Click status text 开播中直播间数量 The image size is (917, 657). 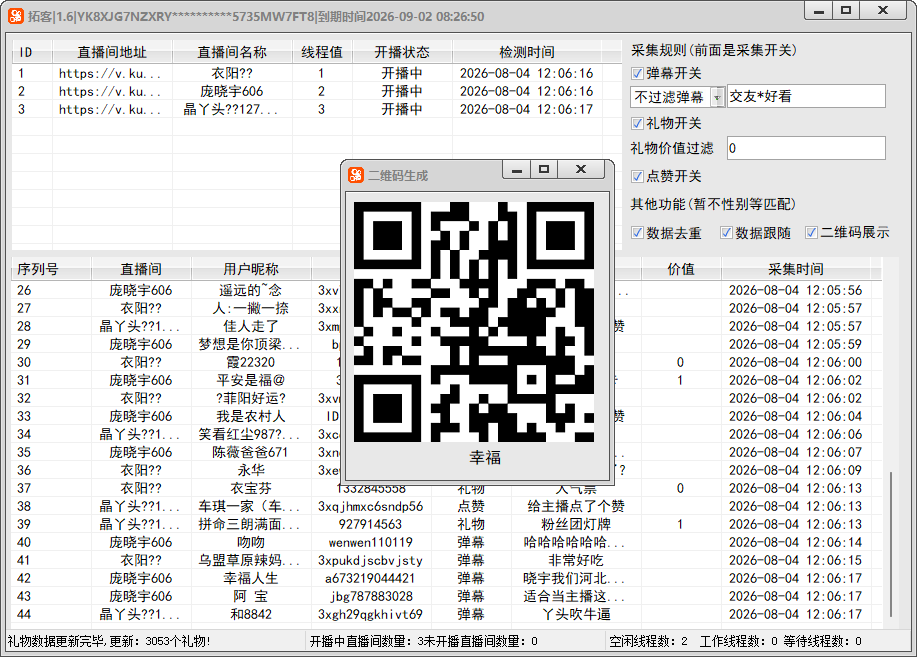pos(362,641)
